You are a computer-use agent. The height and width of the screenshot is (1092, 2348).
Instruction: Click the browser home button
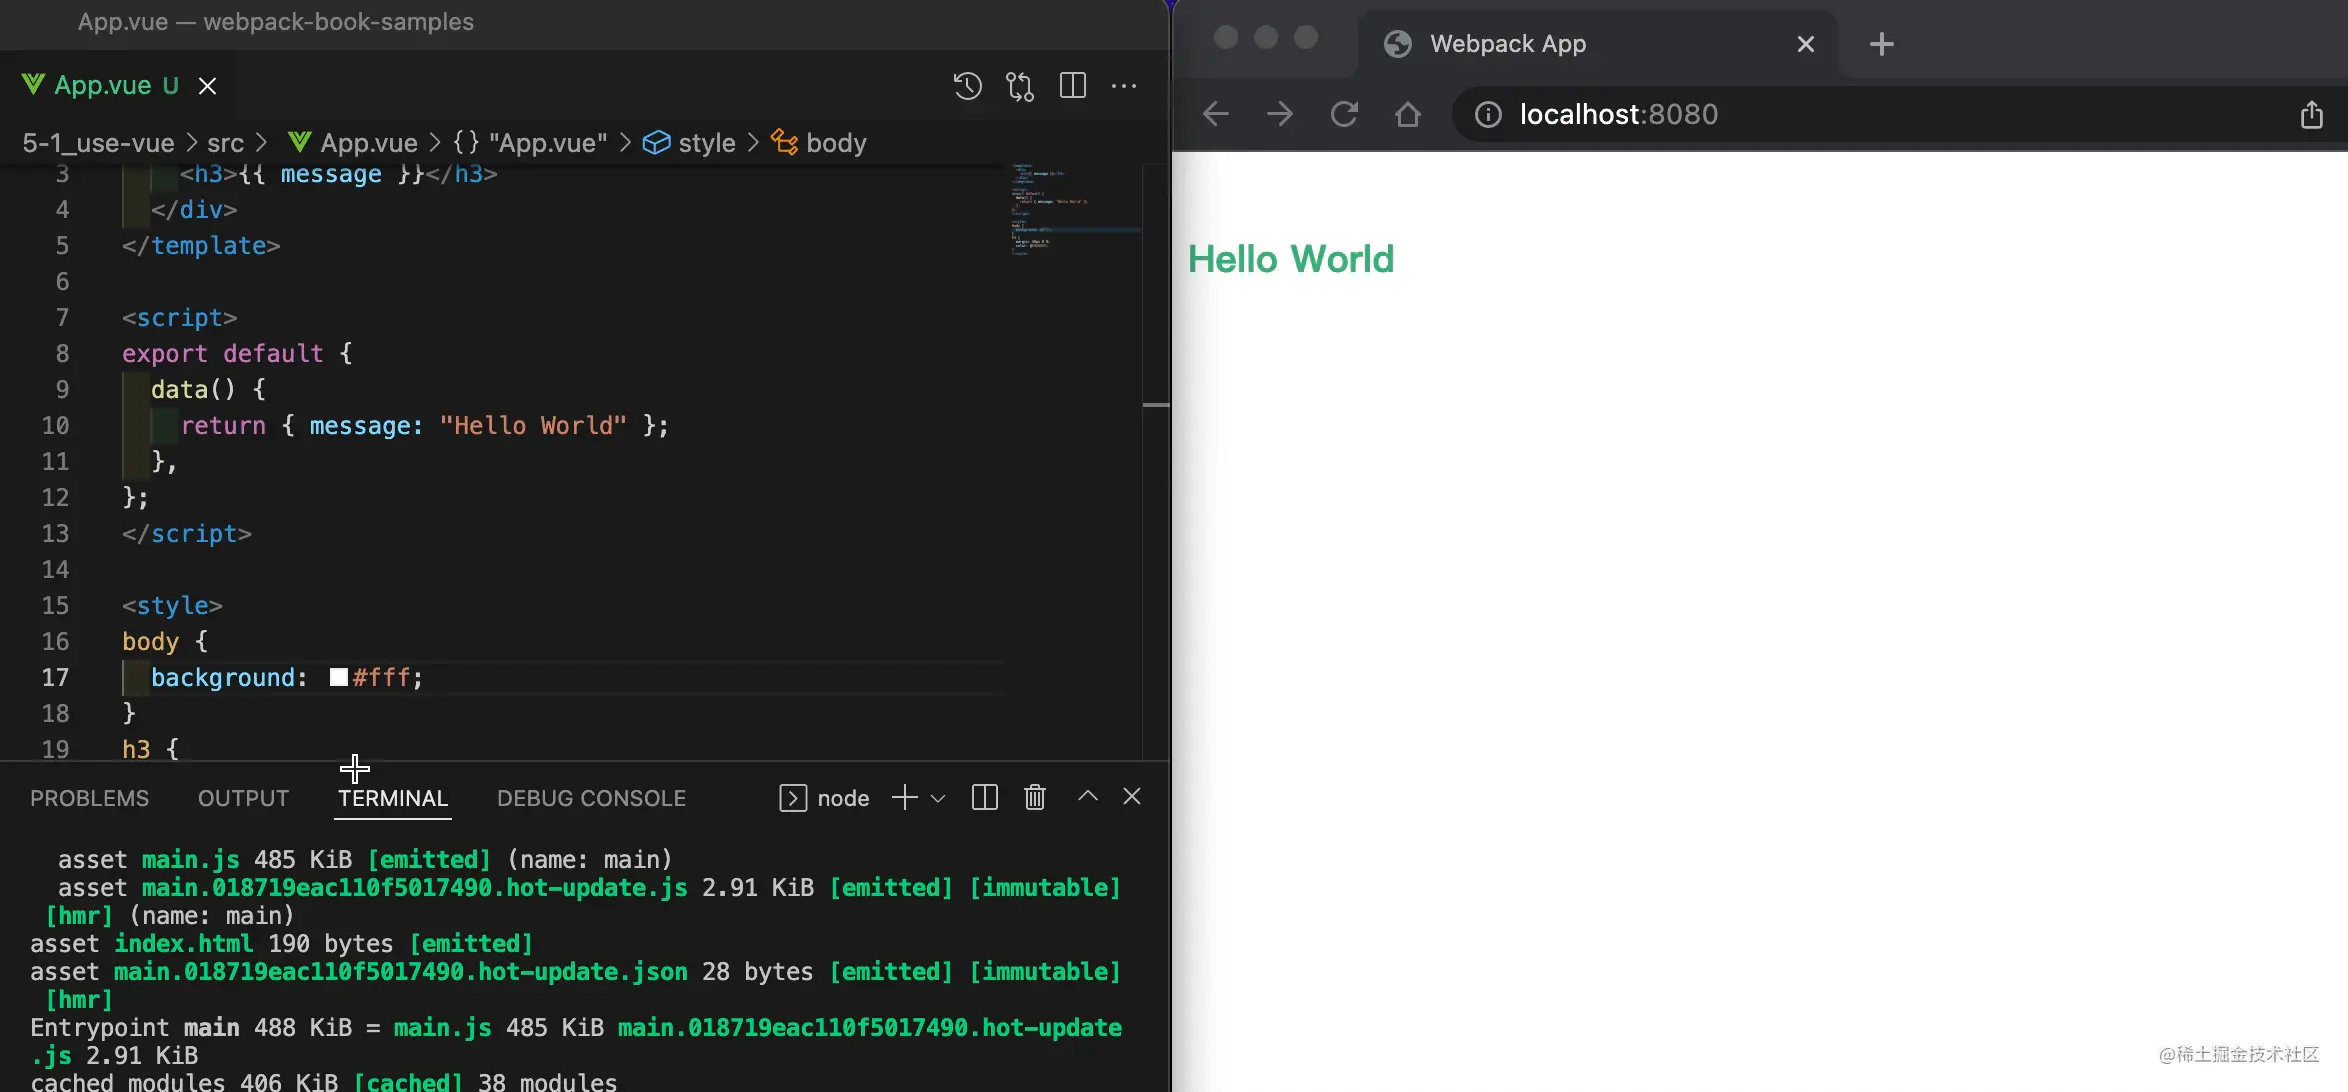point(1408,114)
